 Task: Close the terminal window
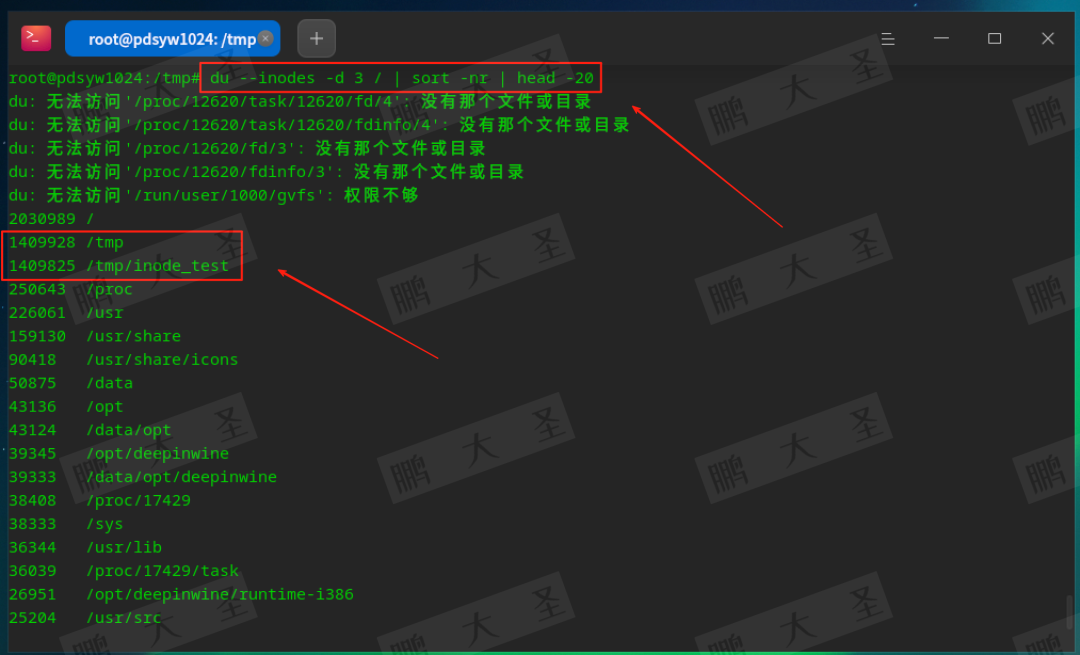coord(1047,39)
